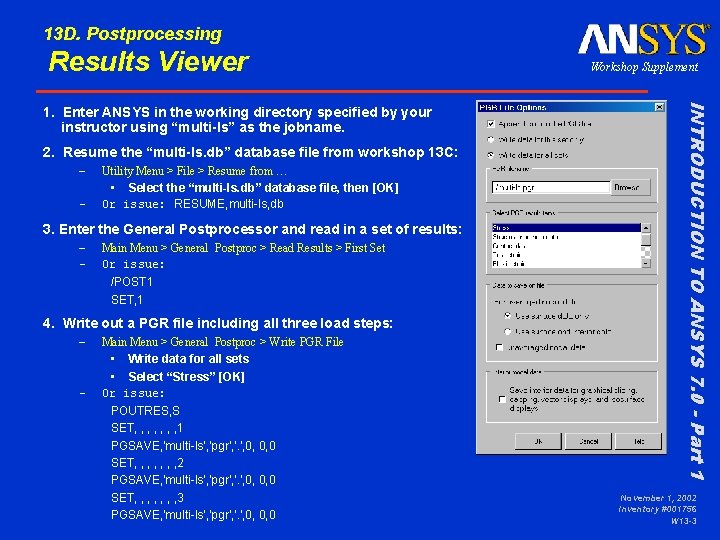Enable Save interior data for graphical slicing checkbox
Viewport: 720px width, 540px height.
pos(502,399)
